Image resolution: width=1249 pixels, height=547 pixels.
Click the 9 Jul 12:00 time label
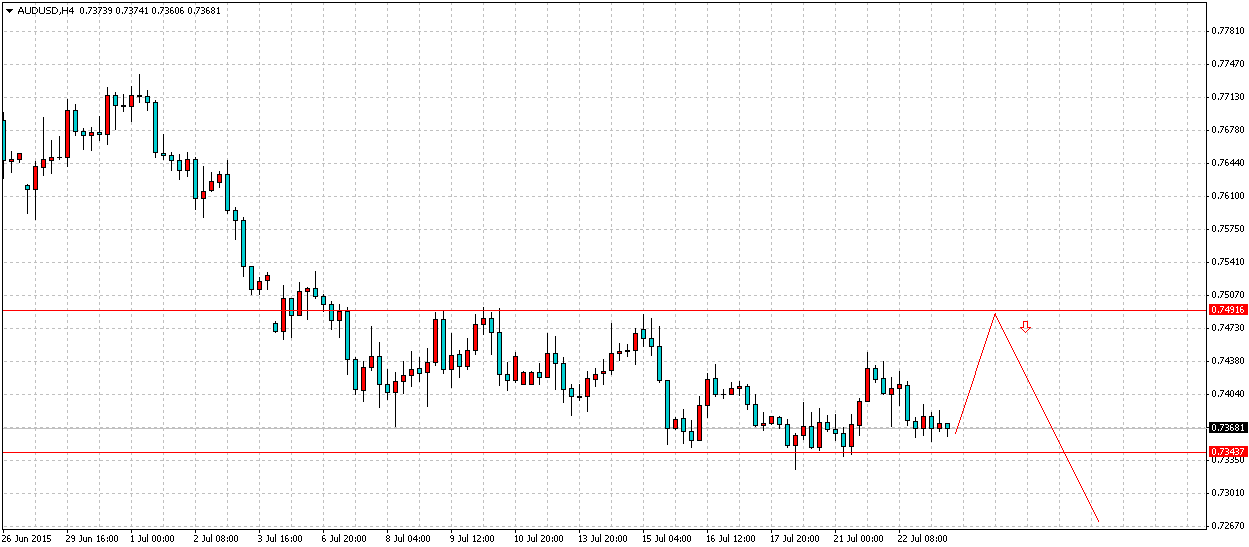(x=472, y=538)
